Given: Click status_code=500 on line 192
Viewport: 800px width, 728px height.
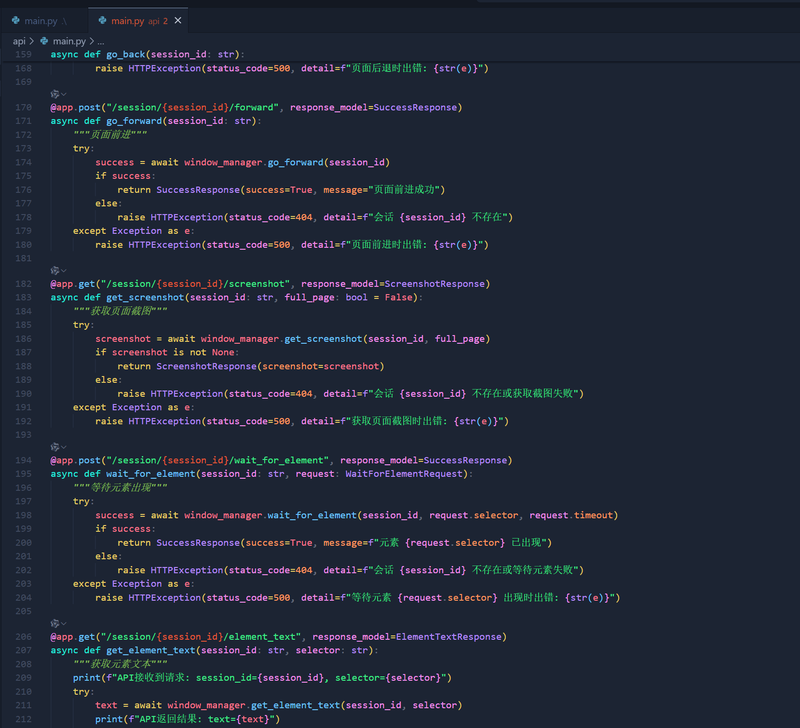Looking at the screenshot, I should [x=248, y=421].
